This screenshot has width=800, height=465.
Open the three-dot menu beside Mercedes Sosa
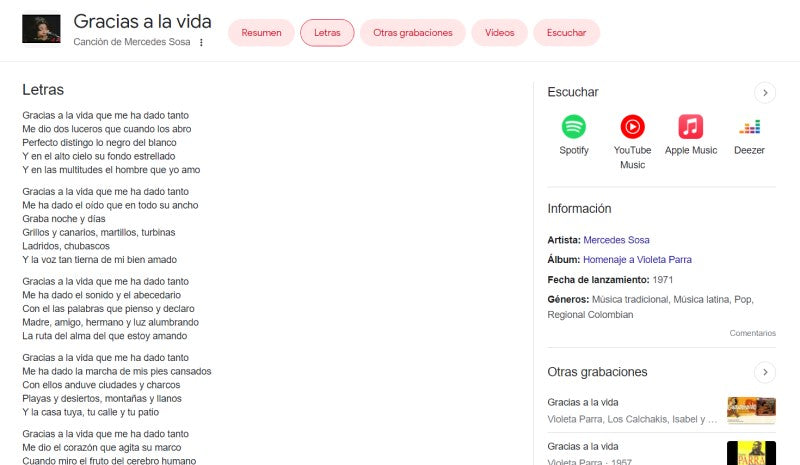202,42
